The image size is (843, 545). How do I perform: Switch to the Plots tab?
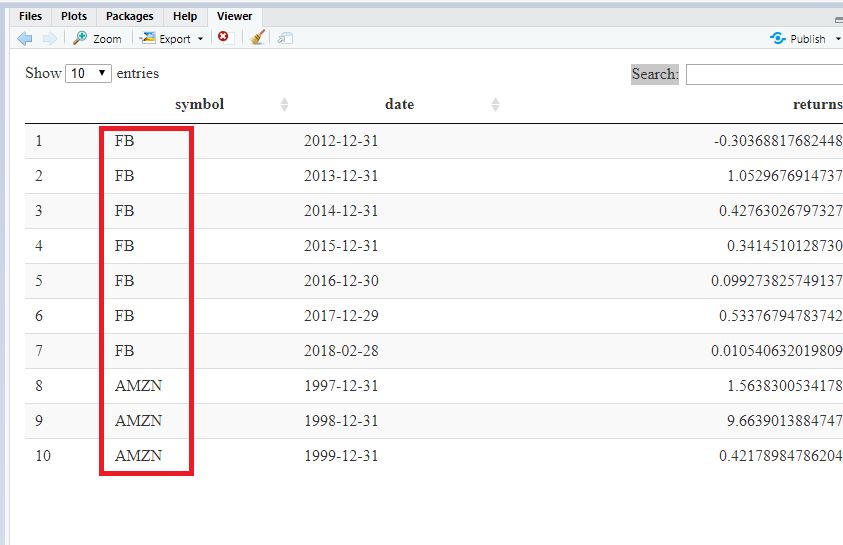click(x=73, y=16)
